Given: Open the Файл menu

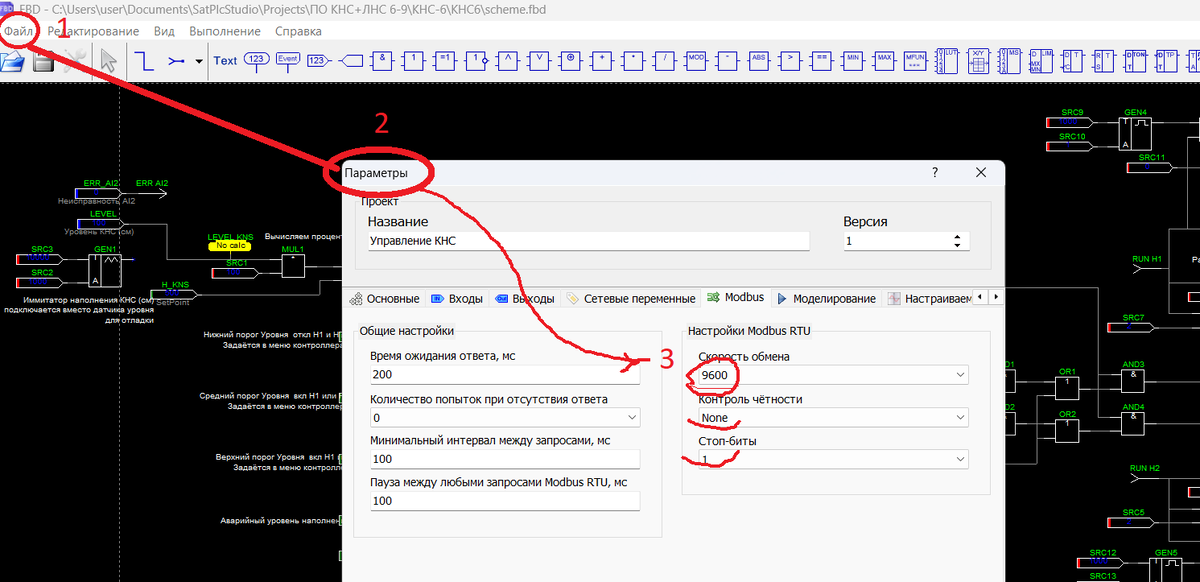Looking at the screenshot, I should (x=18, y=31).
